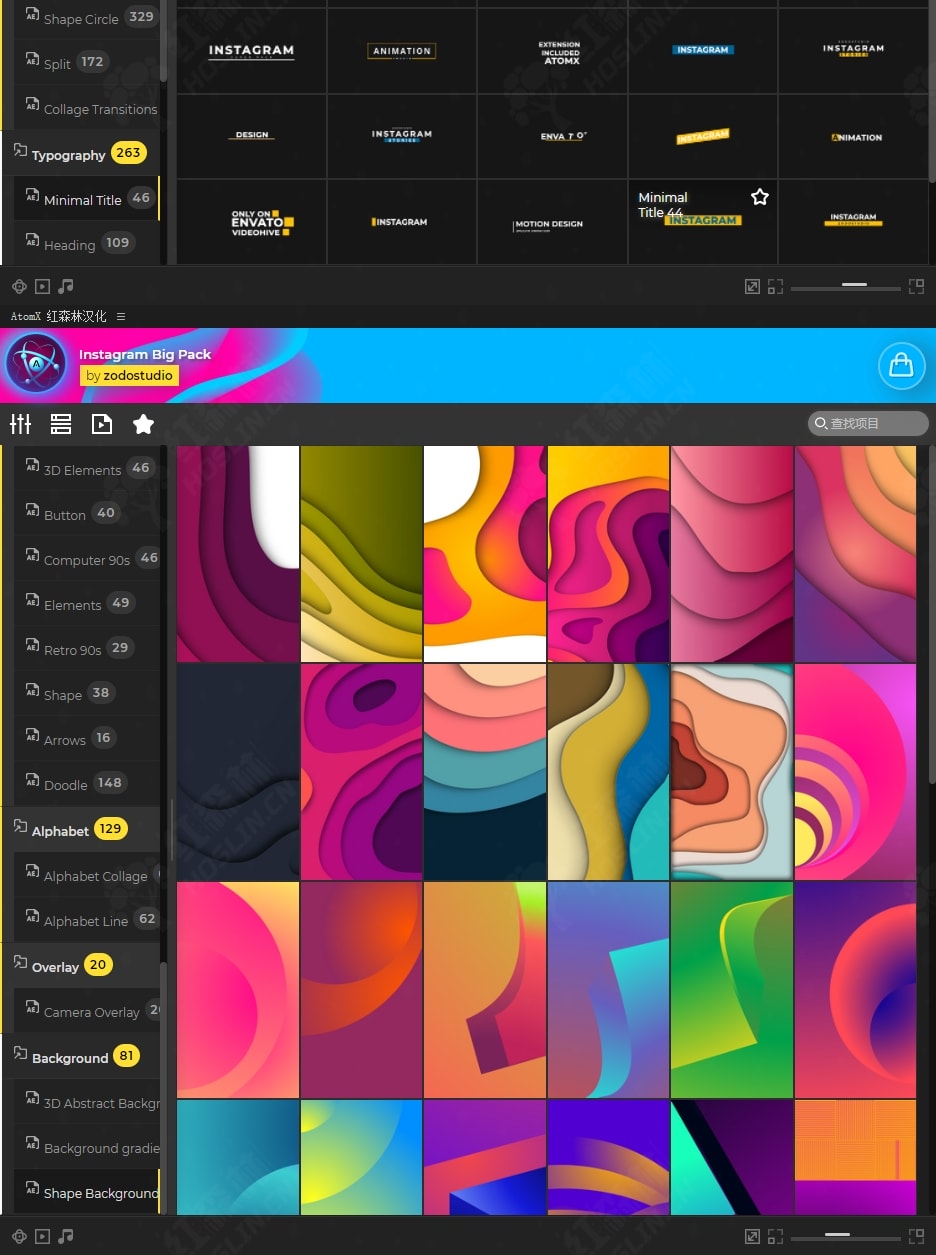This screenshot has height=1255, width=936.
Task: Select the Minimal Title 44 preset thumbnail
Action: 703,222
